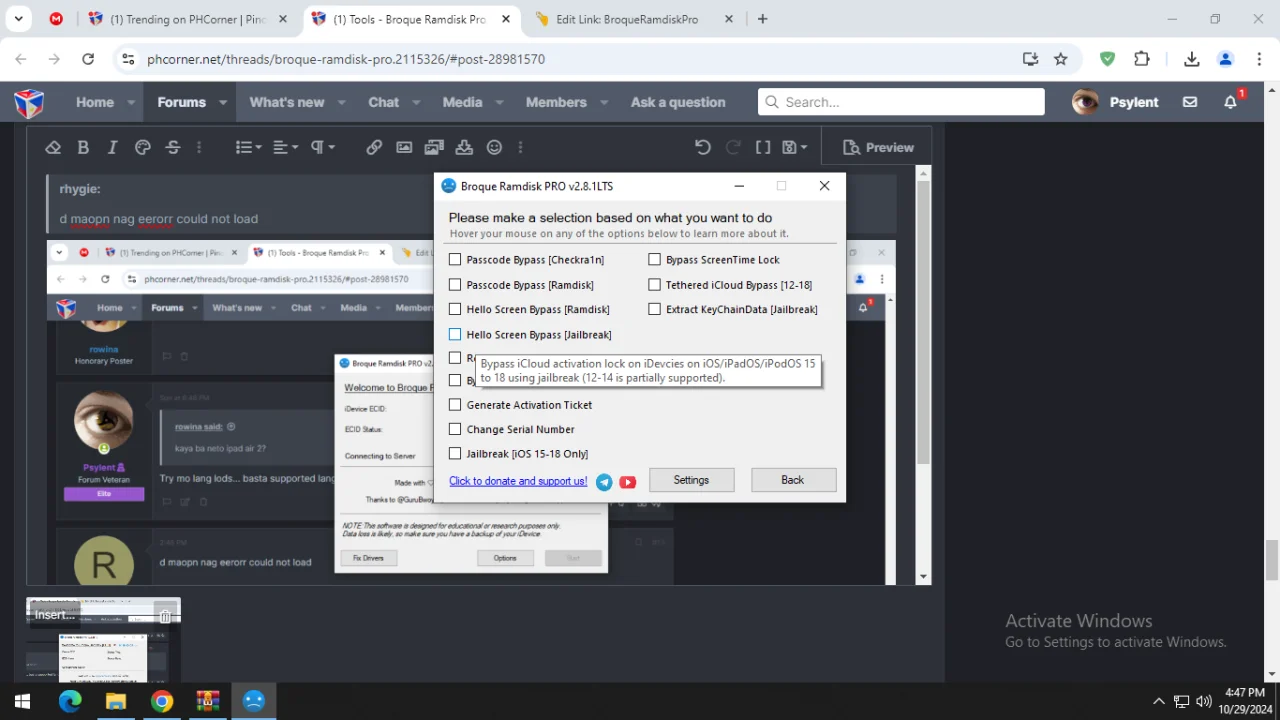
Task: Click the PHCorner site logo
Action: click(29, 102)
